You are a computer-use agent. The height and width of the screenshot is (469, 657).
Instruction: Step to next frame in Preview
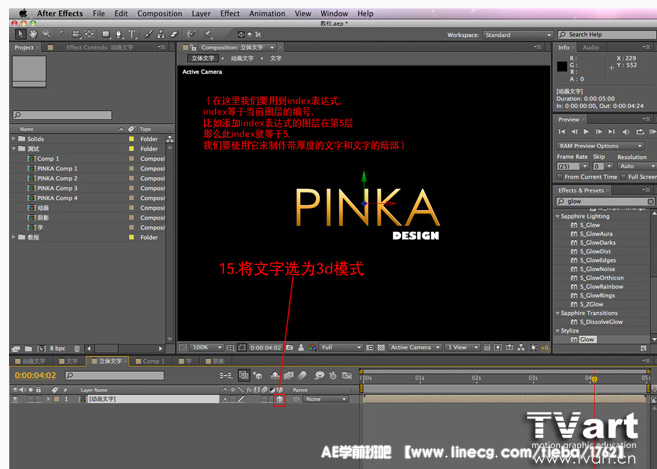coord(599,132)
